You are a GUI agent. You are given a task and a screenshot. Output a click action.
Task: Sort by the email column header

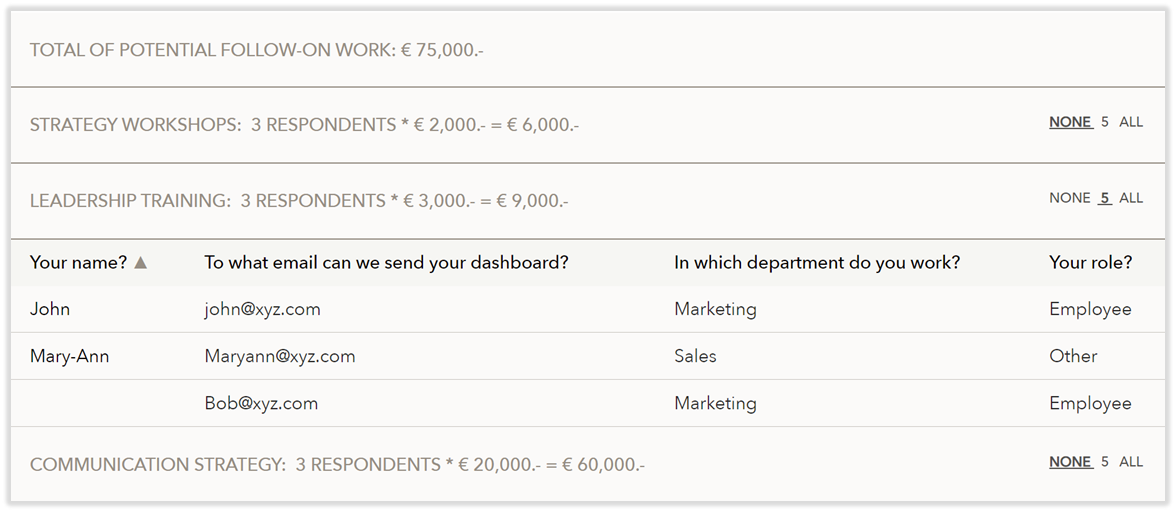[386, 263]
